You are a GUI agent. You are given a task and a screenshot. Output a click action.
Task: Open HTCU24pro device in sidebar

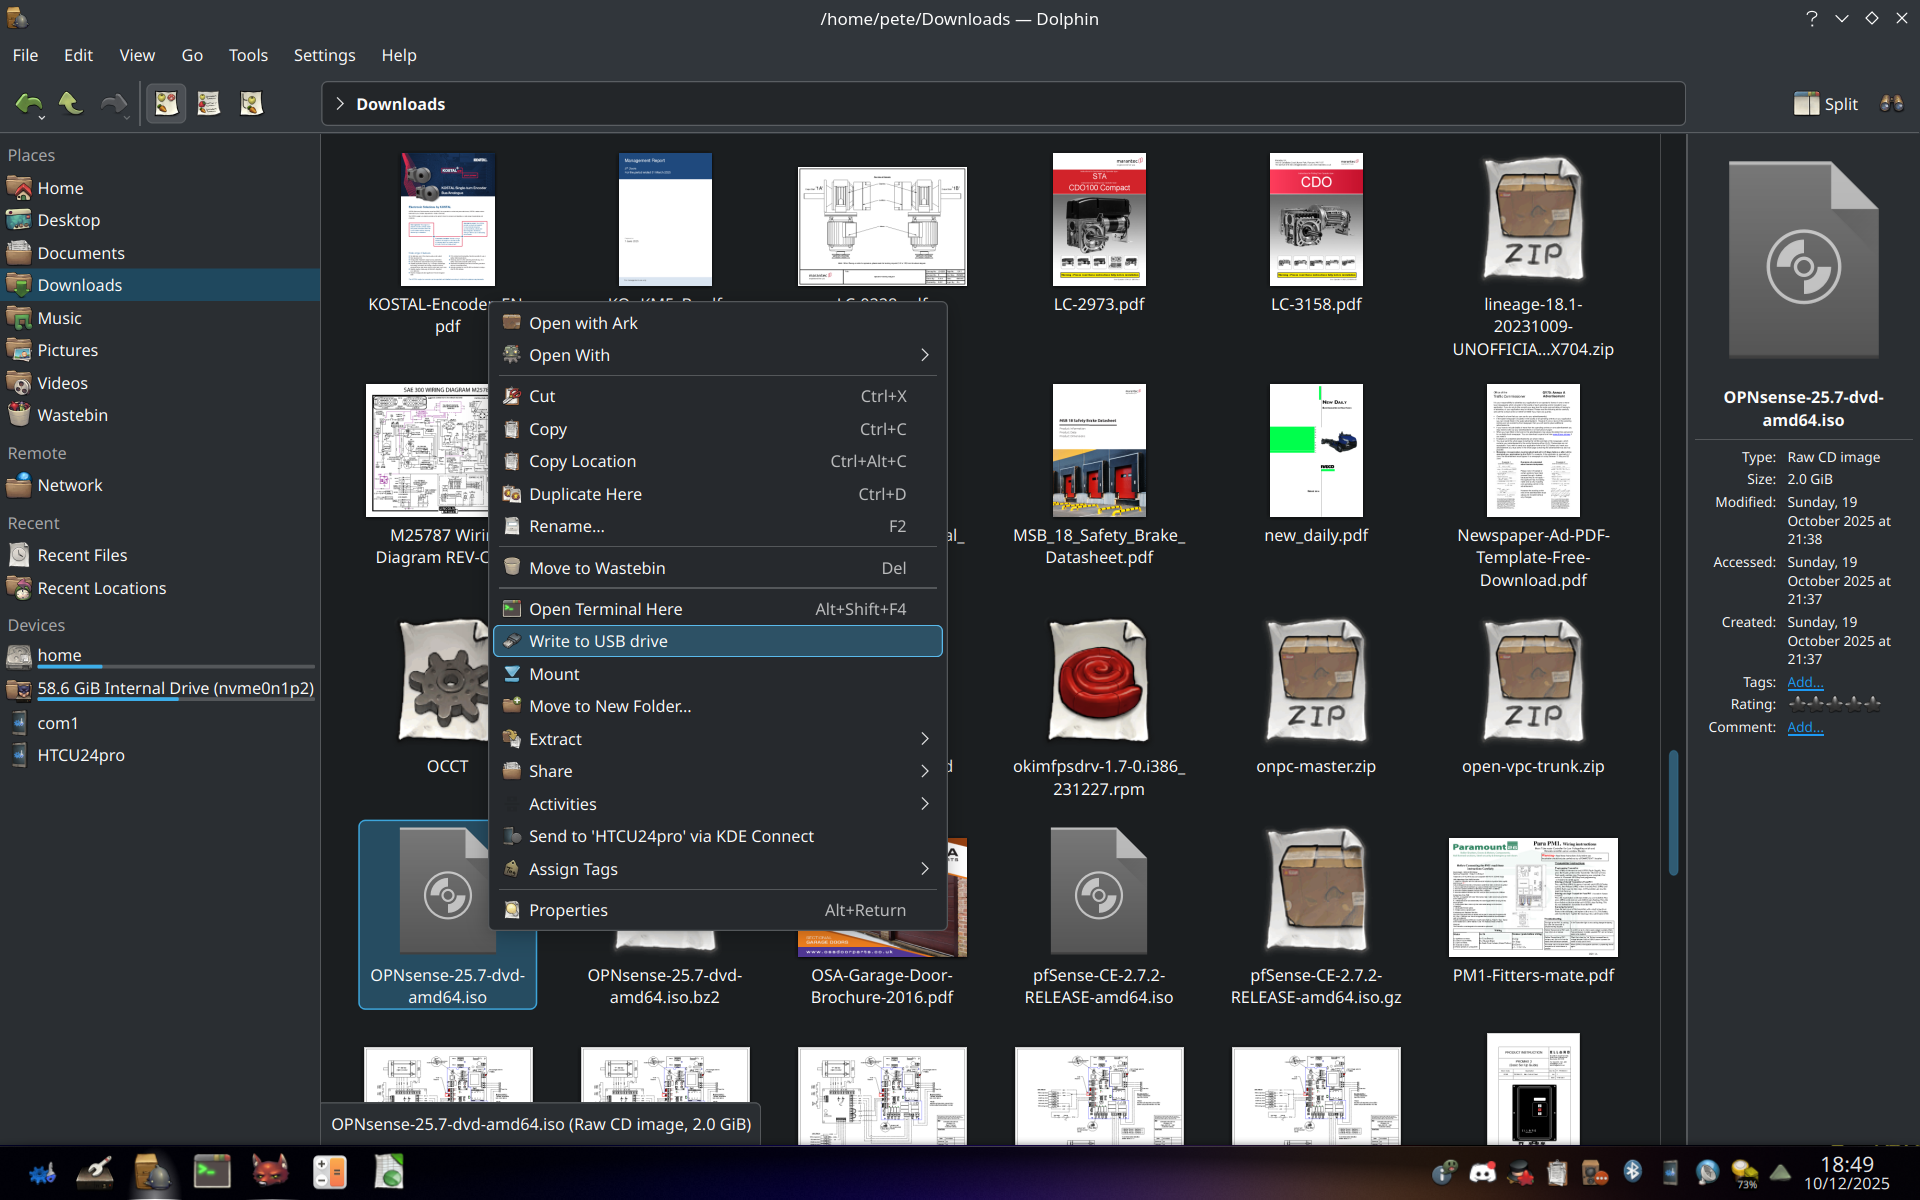point(80,755)
